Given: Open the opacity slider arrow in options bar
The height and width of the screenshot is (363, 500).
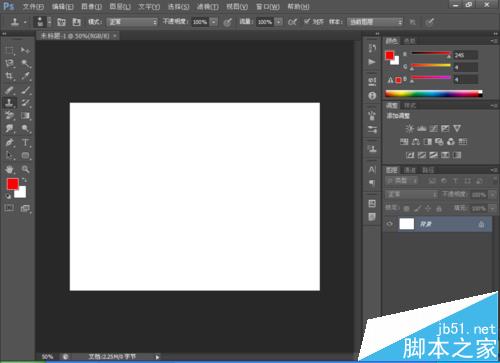Looking at the screenshot, I should (214, 22).
